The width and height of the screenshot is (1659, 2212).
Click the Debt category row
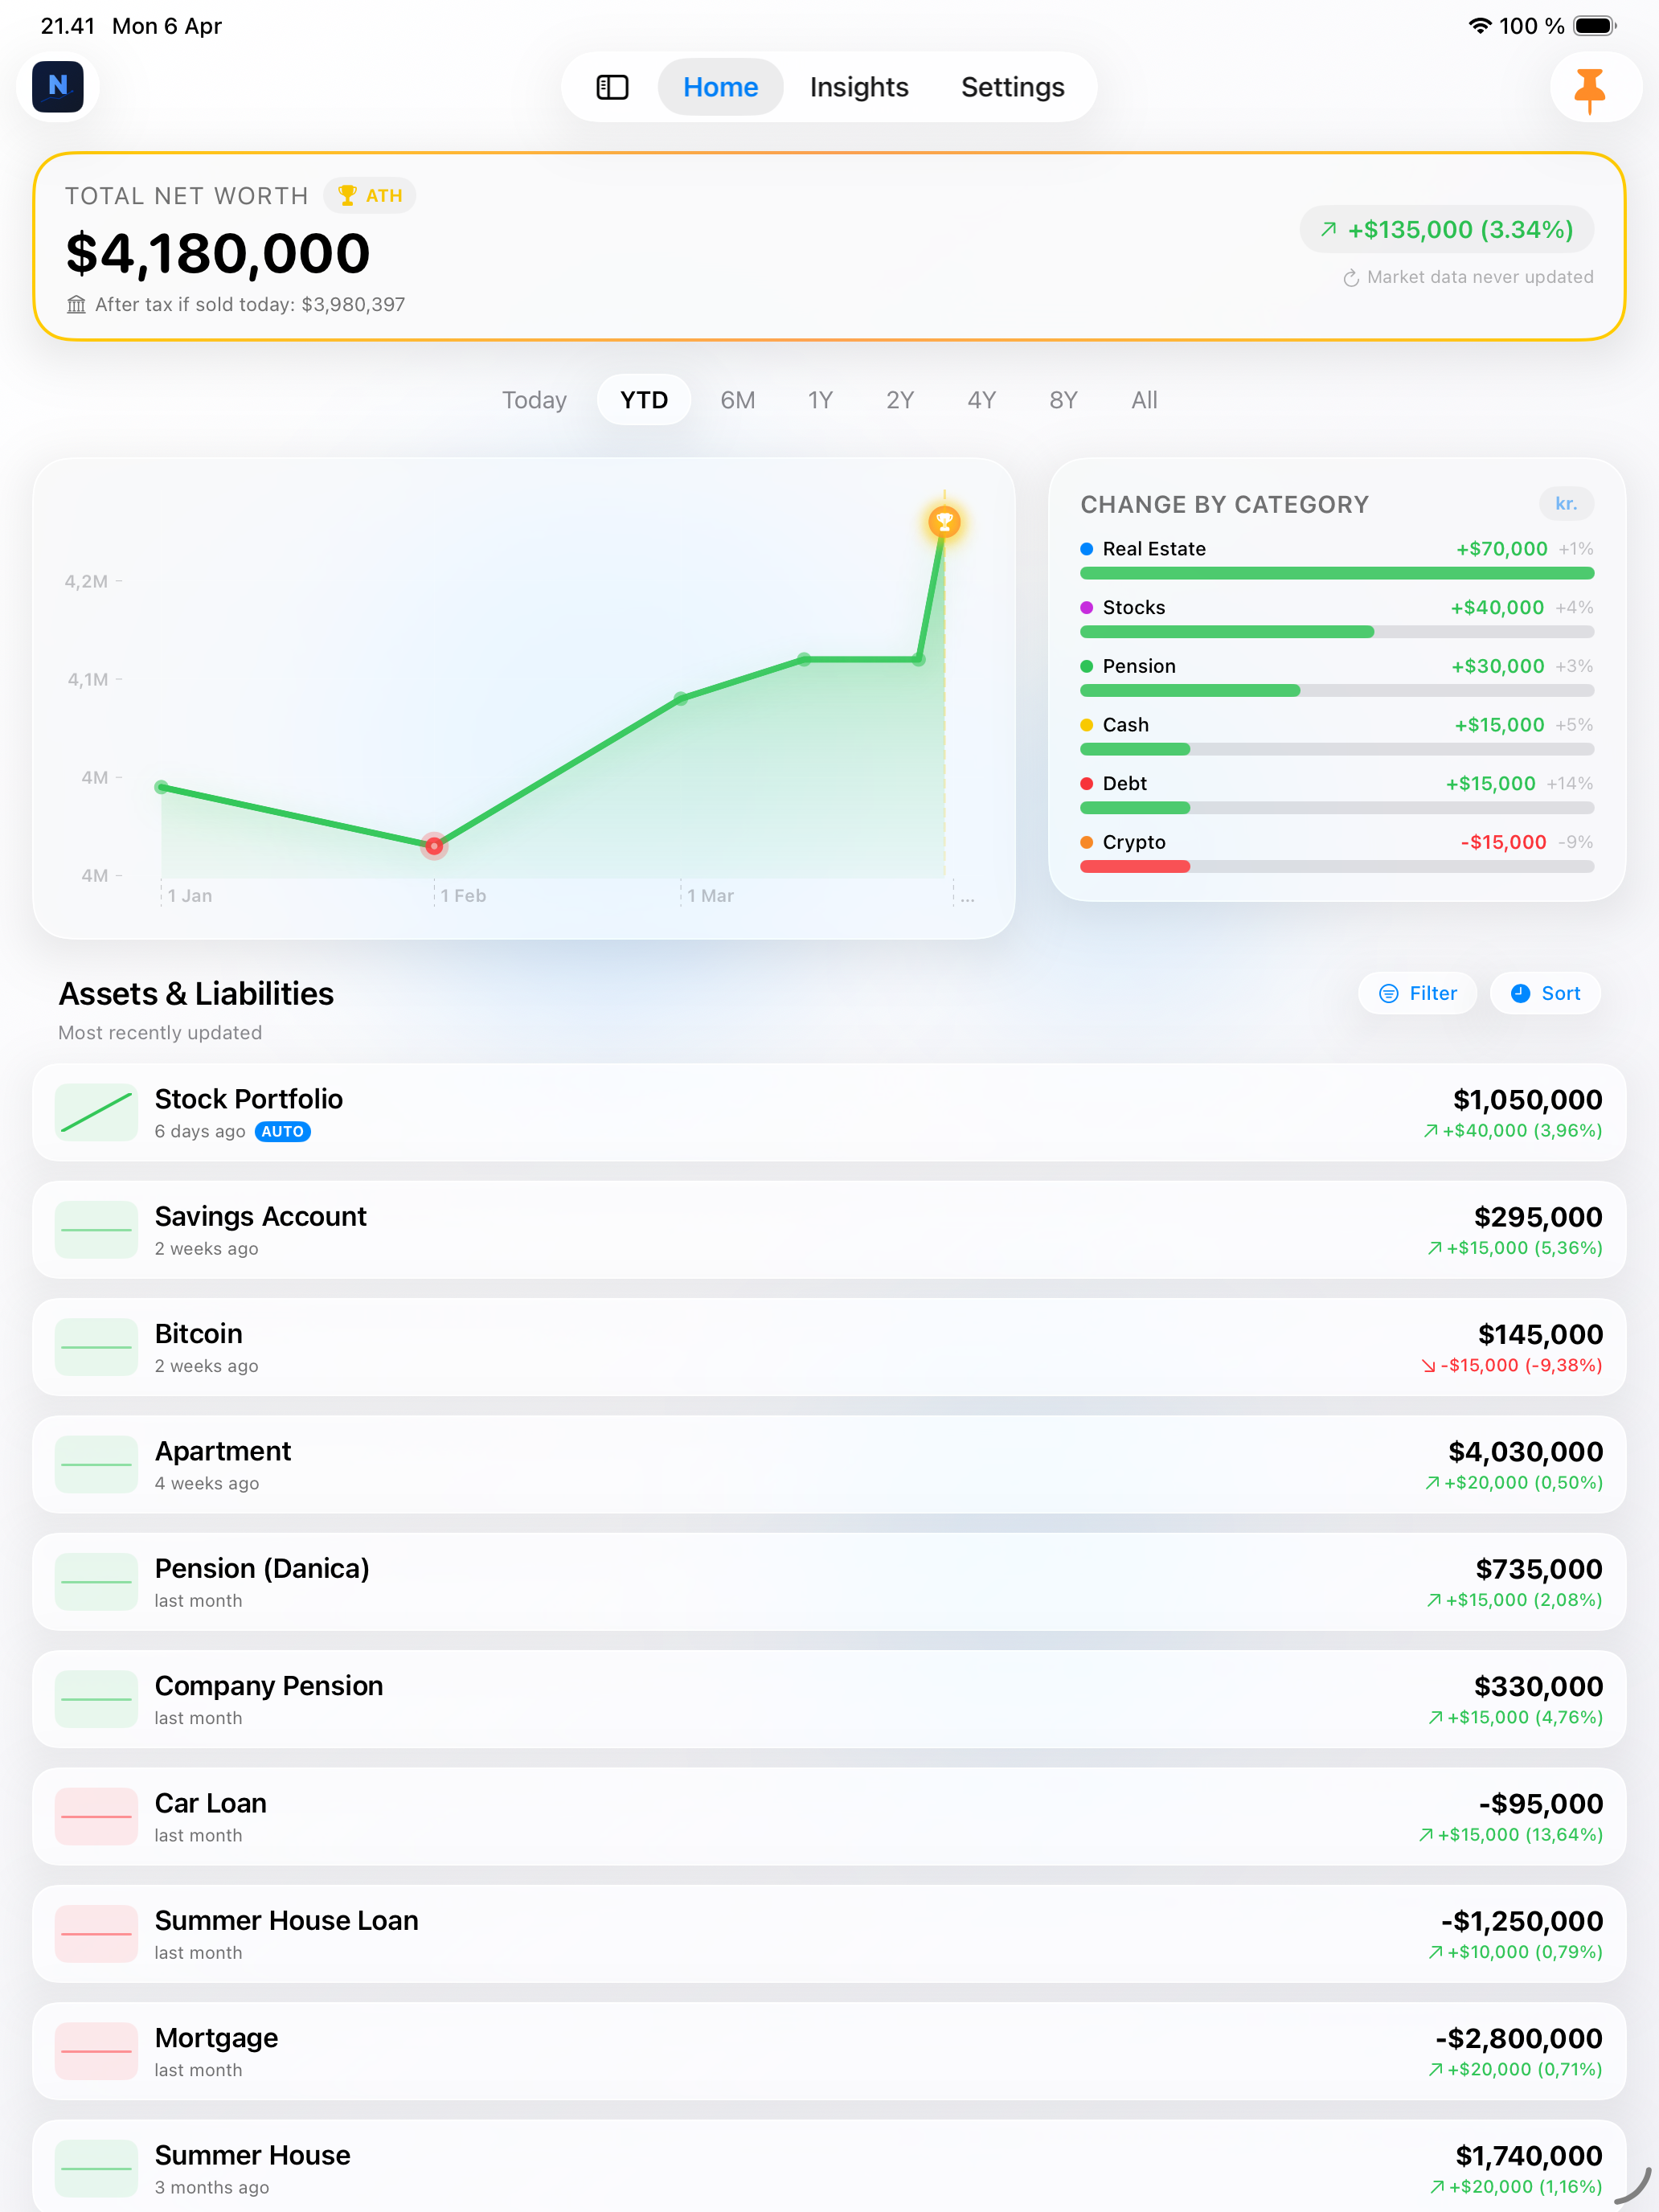[1337, 794]
